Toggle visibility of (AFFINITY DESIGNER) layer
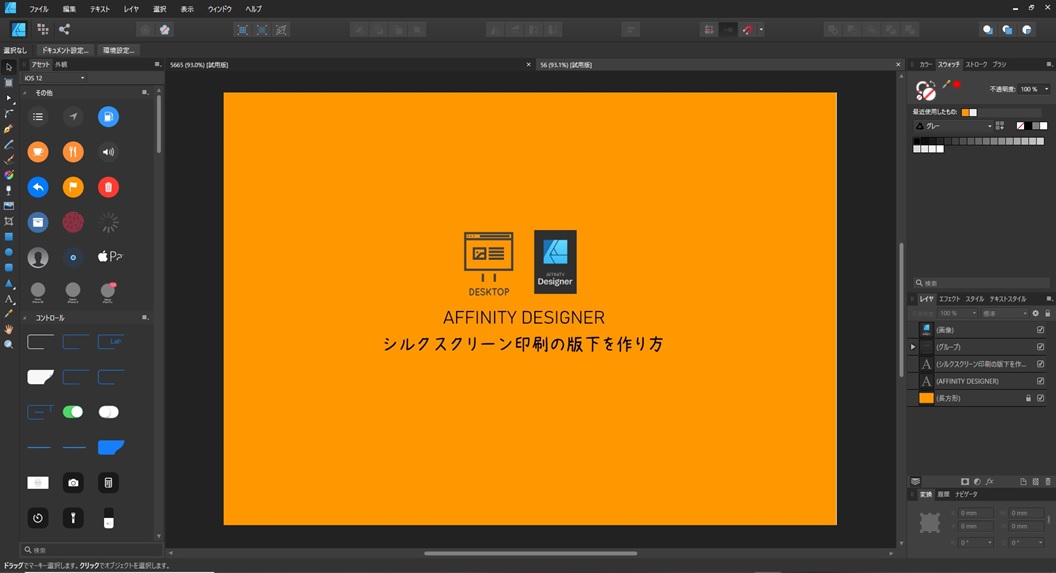Screen dimensions: 1056x573 coord(1041,381)
